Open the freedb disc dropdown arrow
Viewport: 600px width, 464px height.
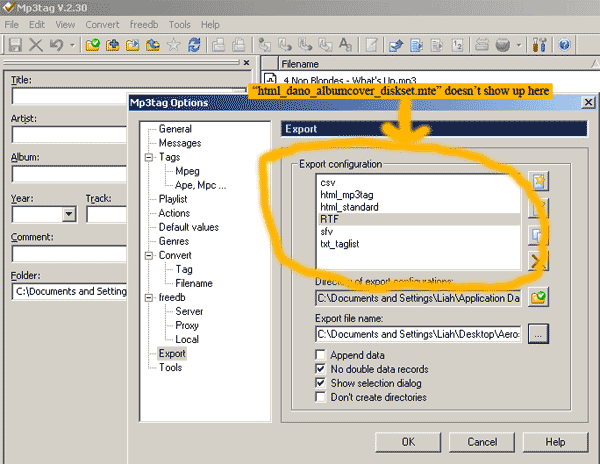pyautogui.click(x=519, y=45)
